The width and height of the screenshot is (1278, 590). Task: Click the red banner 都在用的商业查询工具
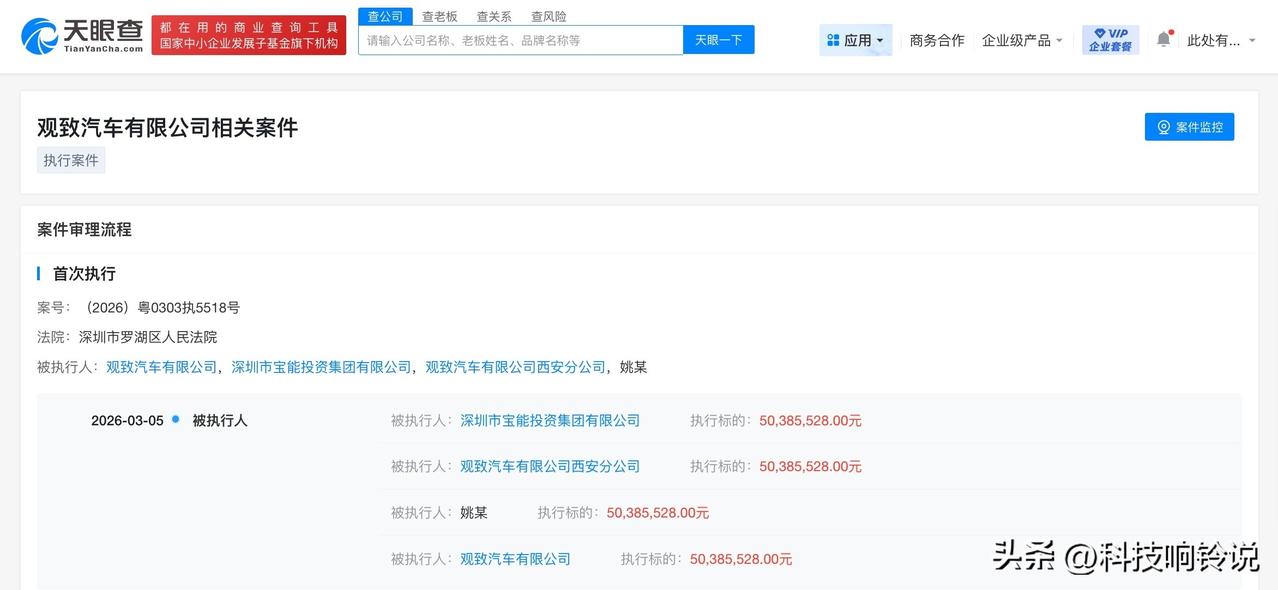click(249, 36)
